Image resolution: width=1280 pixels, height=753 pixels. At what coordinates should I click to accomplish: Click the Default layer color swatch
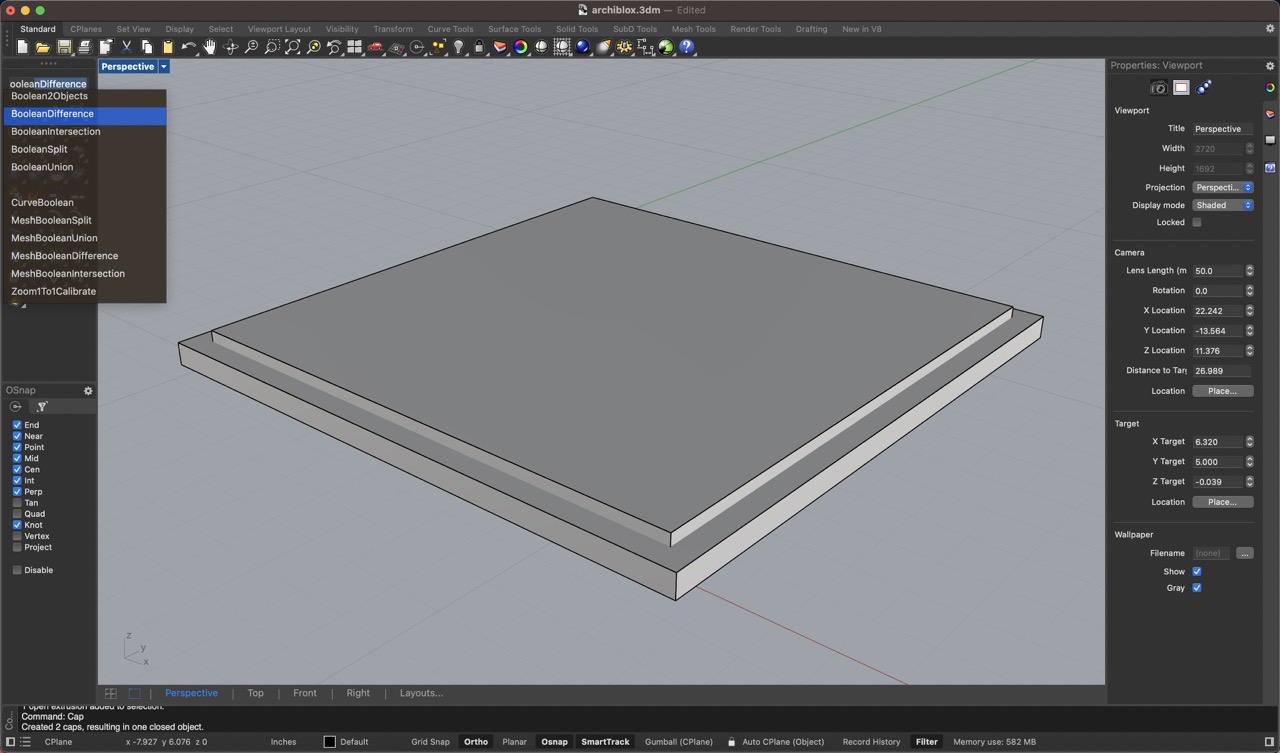click(329, 742)
